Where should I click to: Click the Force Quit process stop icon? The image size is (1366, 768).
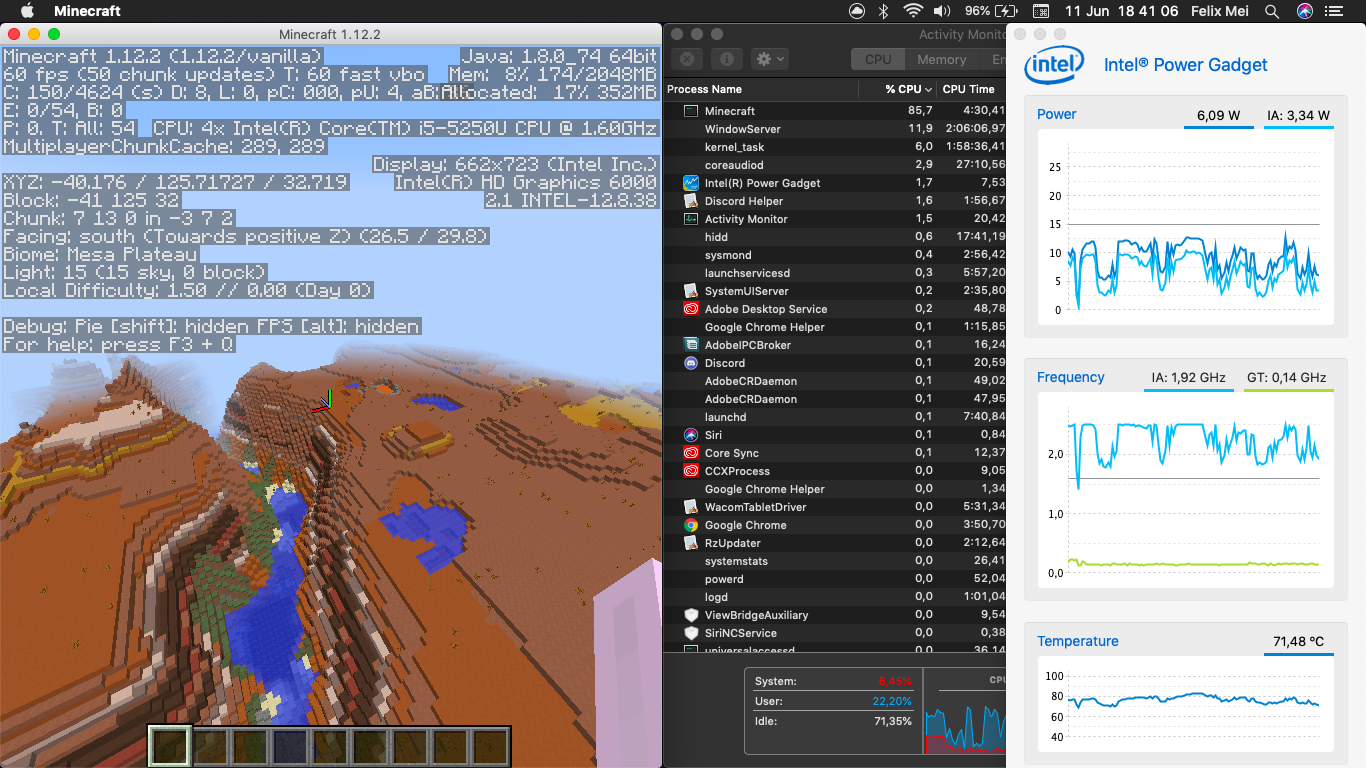(688, 60)
